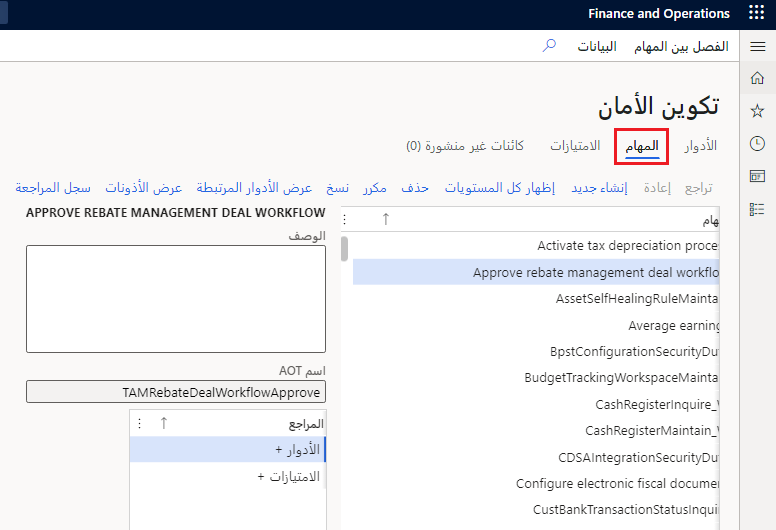Go to the Home icon
Image resolution: width=776 pixels, height=530 pixels.
757,78
